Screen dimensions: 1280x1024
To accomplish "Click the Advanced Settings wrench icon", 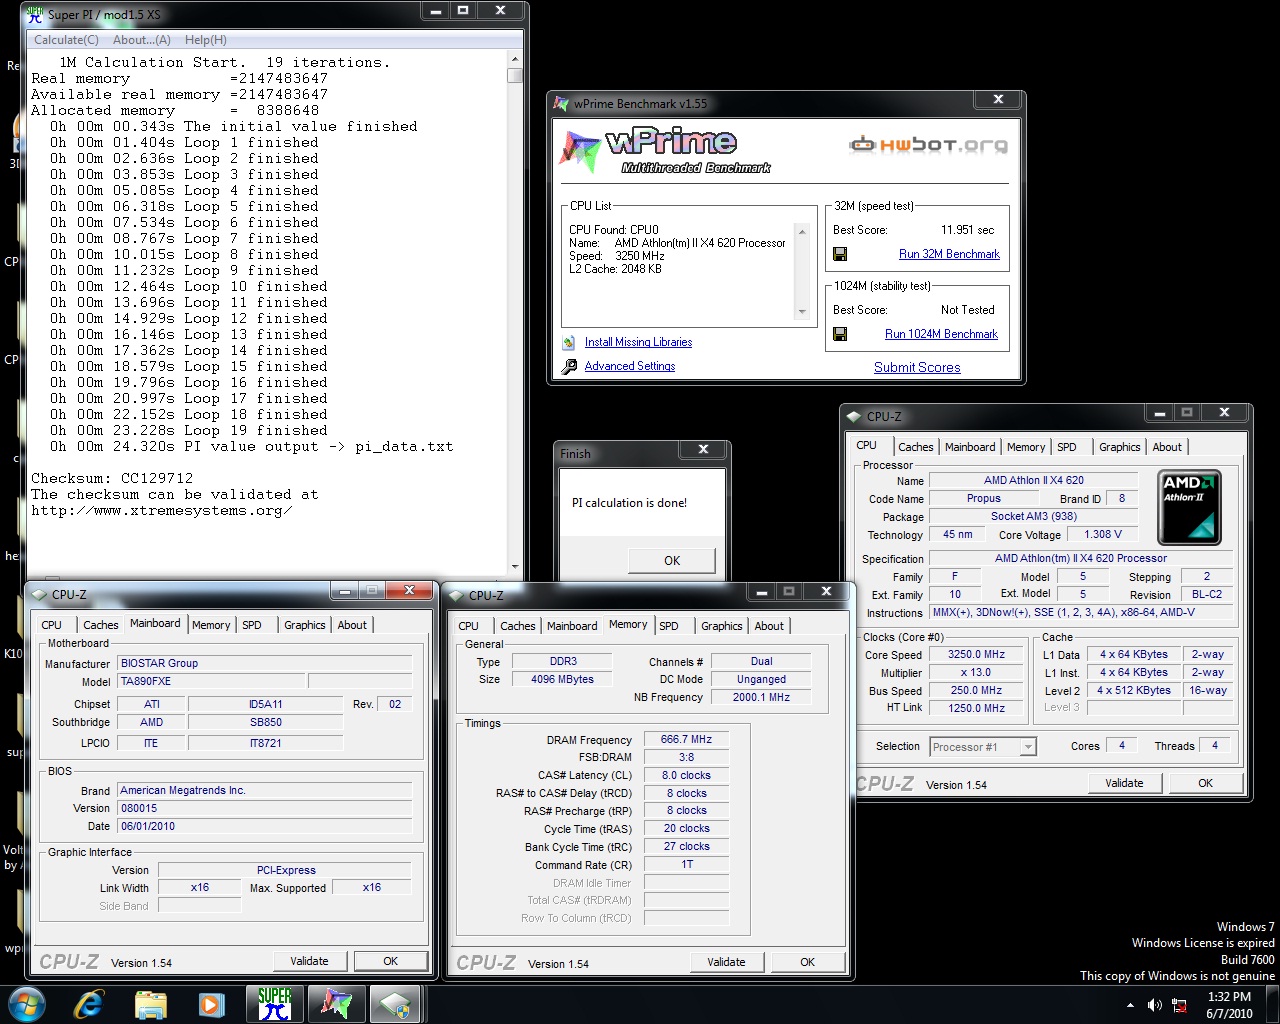I will (x=569, y=366).
